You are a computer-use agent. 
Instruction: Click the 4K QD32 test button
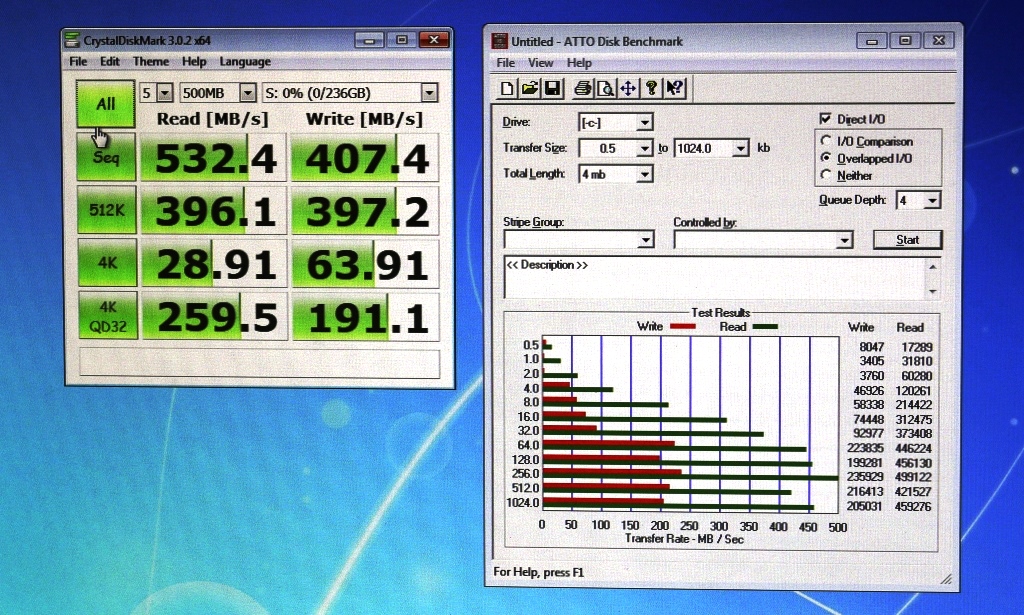point(105,316)
